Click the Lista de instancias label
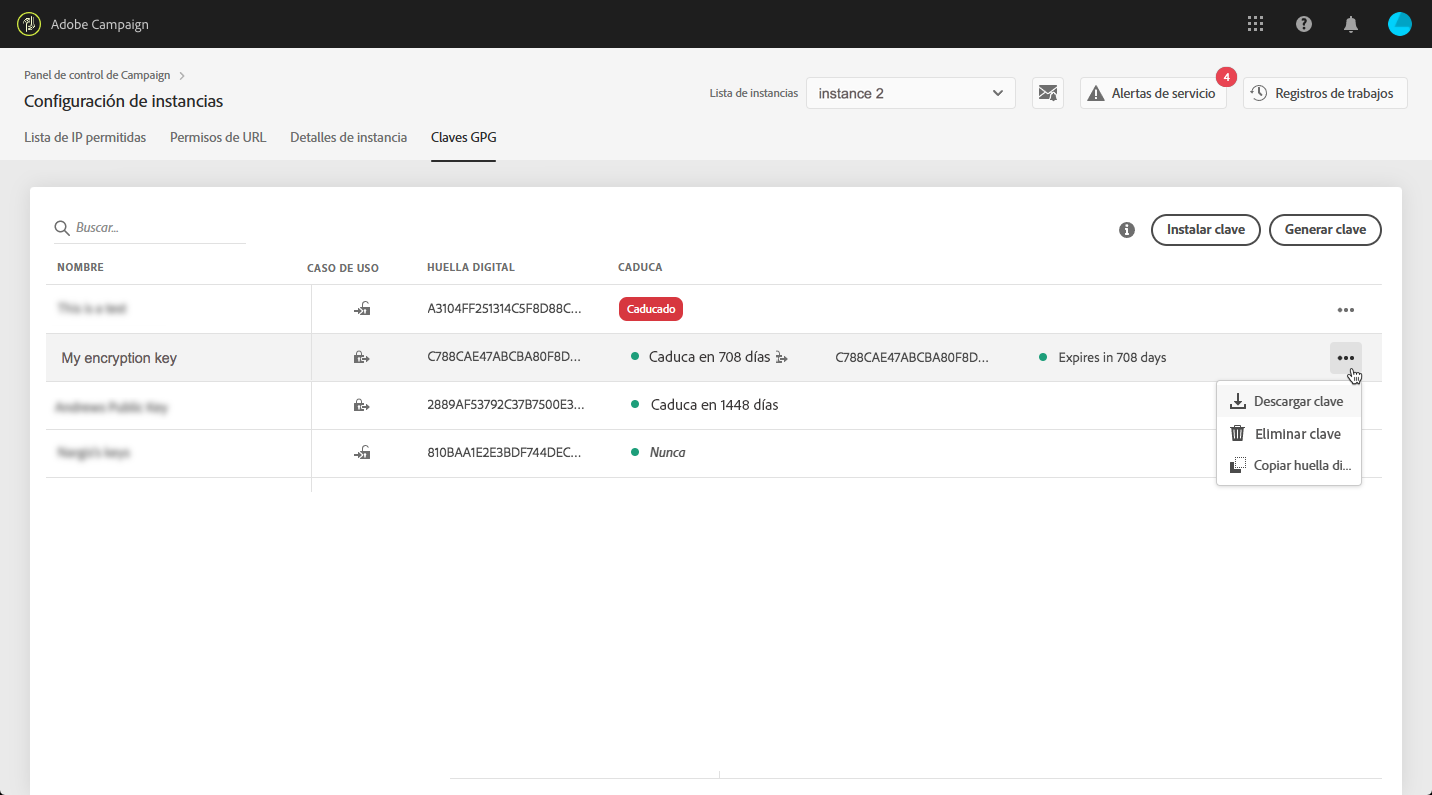1432x795 pixels. click(754, 93)
